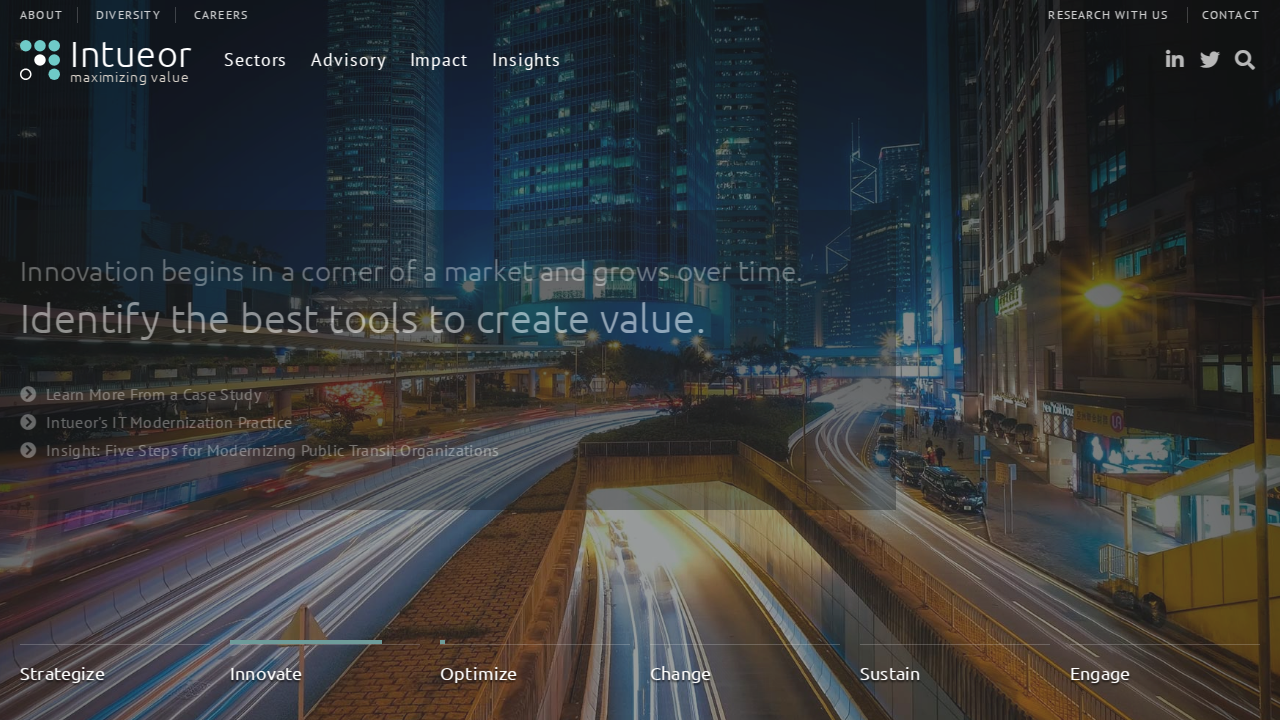Show the Change slide

(x=680, y=674)
